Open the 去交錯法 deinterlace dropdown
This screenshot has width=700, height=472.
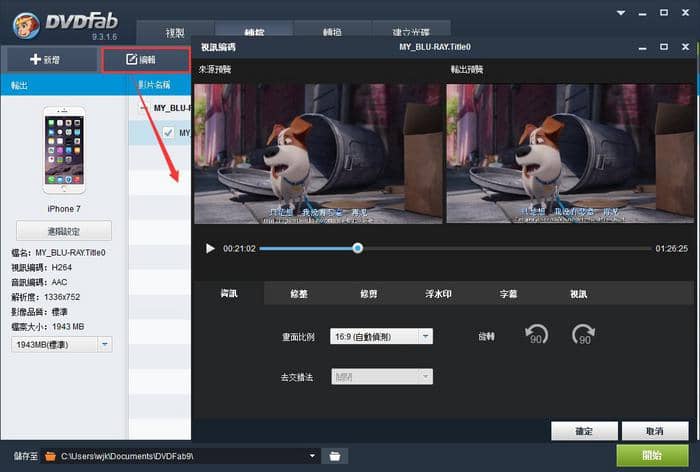tap(382, 377)
